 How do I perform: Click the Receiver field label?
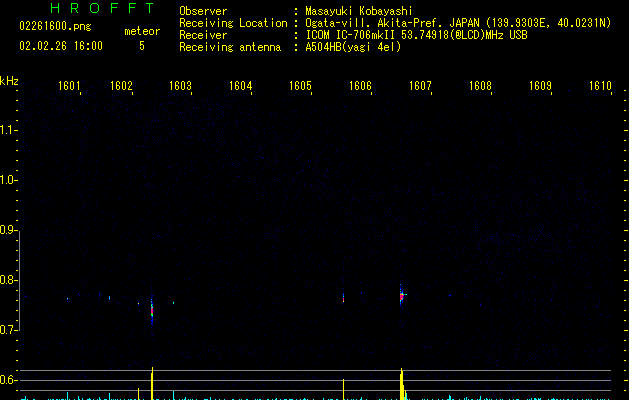point(203,35)
